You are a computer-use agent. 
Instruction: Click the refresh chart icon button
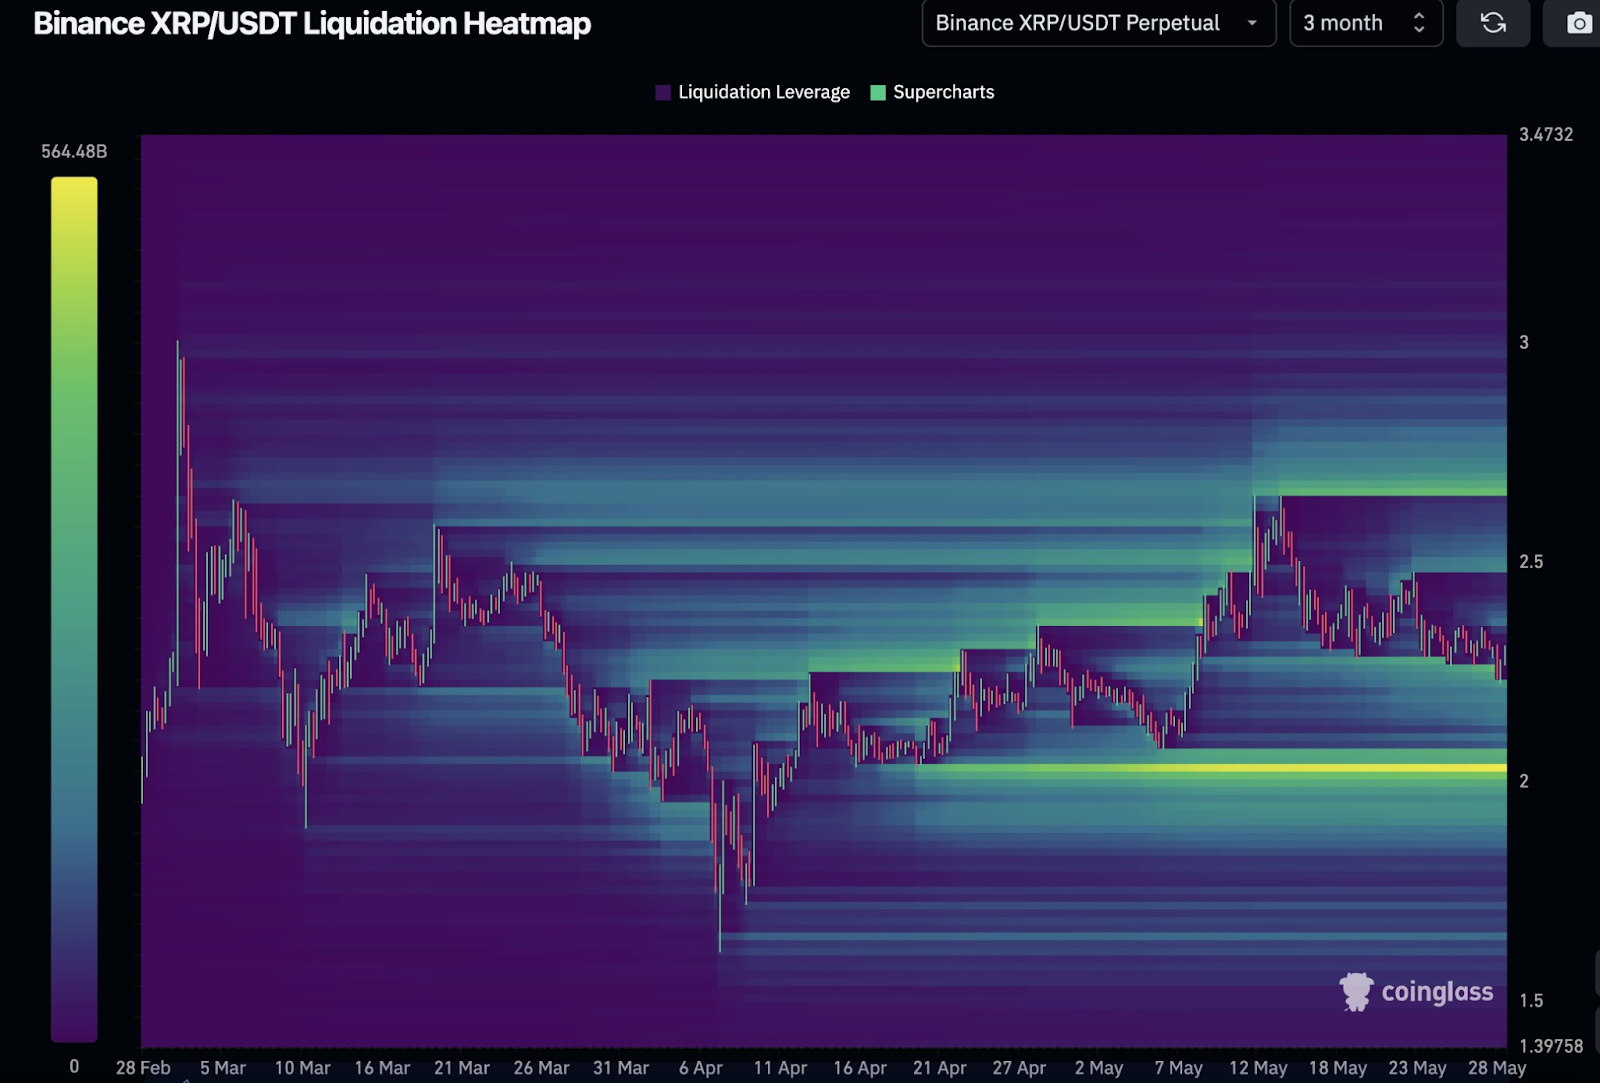click(x=1493, y=23)
